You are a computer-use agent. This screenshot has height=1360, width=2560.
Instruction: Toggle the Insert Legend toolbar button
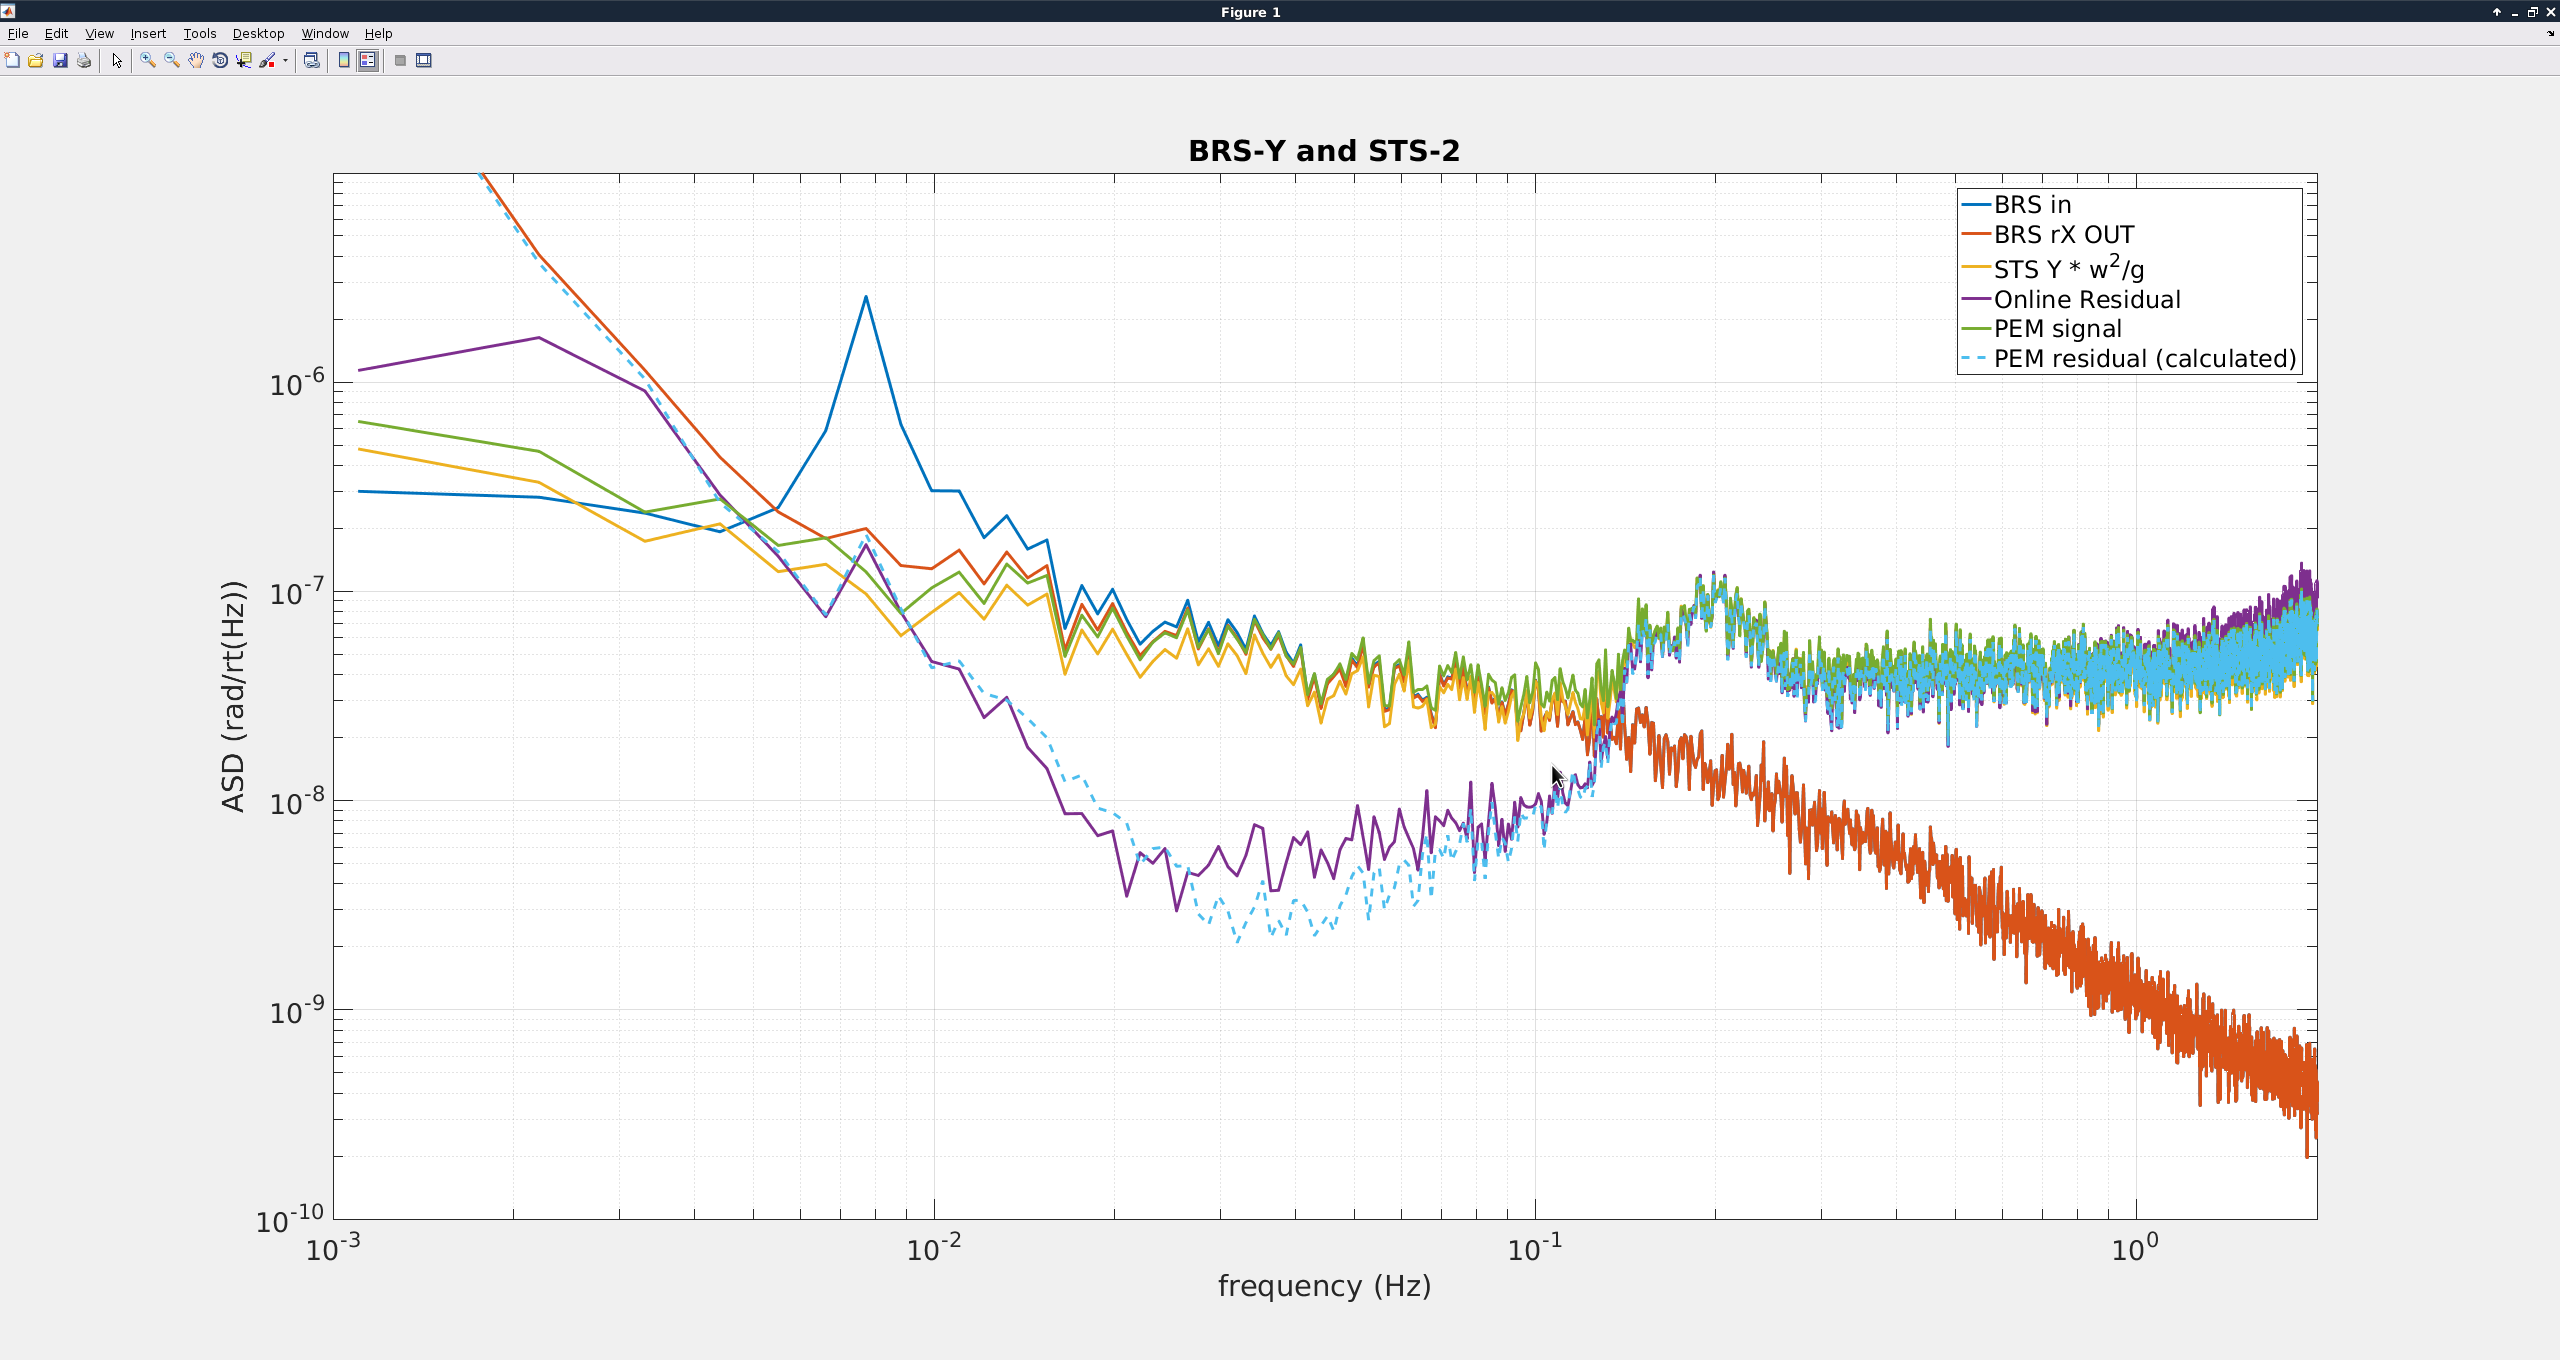pos(368,61)
